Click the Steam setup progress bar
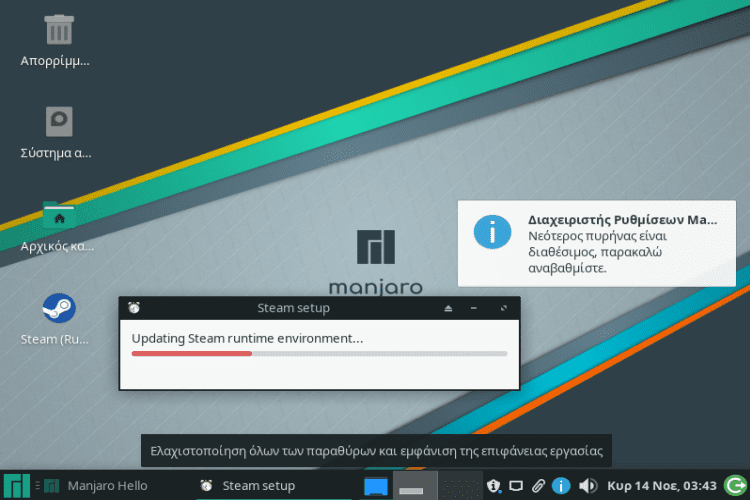 320,354
